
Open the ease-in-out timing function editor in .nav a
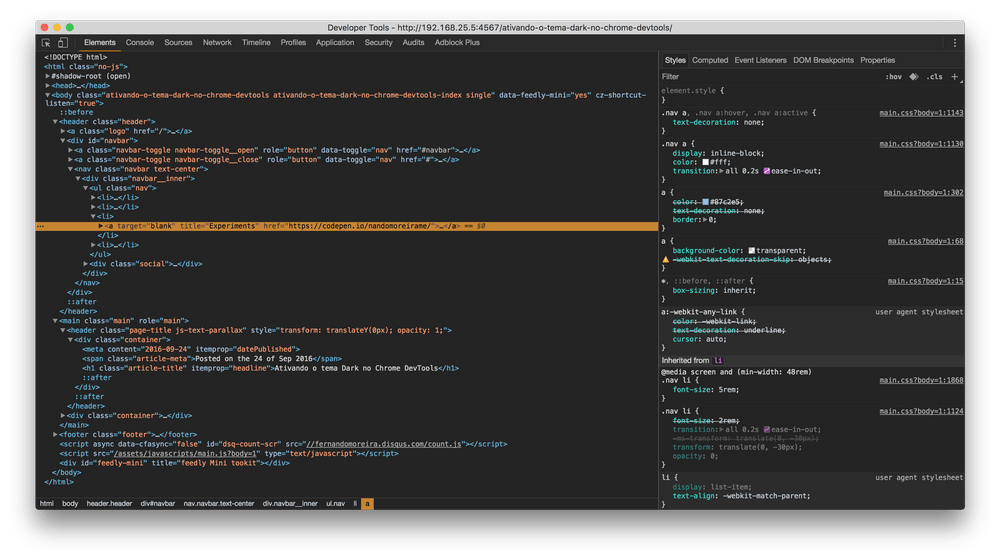point(767,171)
